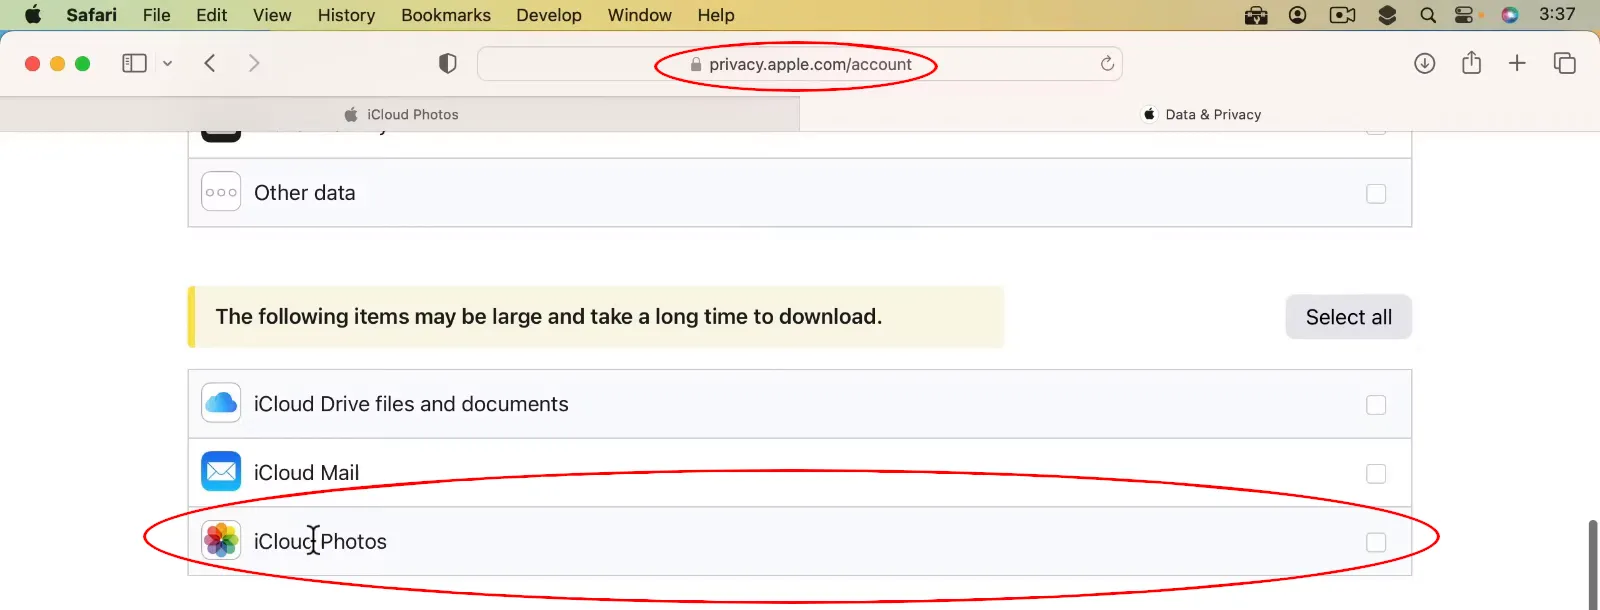Open Spotlight search in the menu bar
Image resolution: width=1600 pixels, height=610 pixels.
[x=1428, y=15]
